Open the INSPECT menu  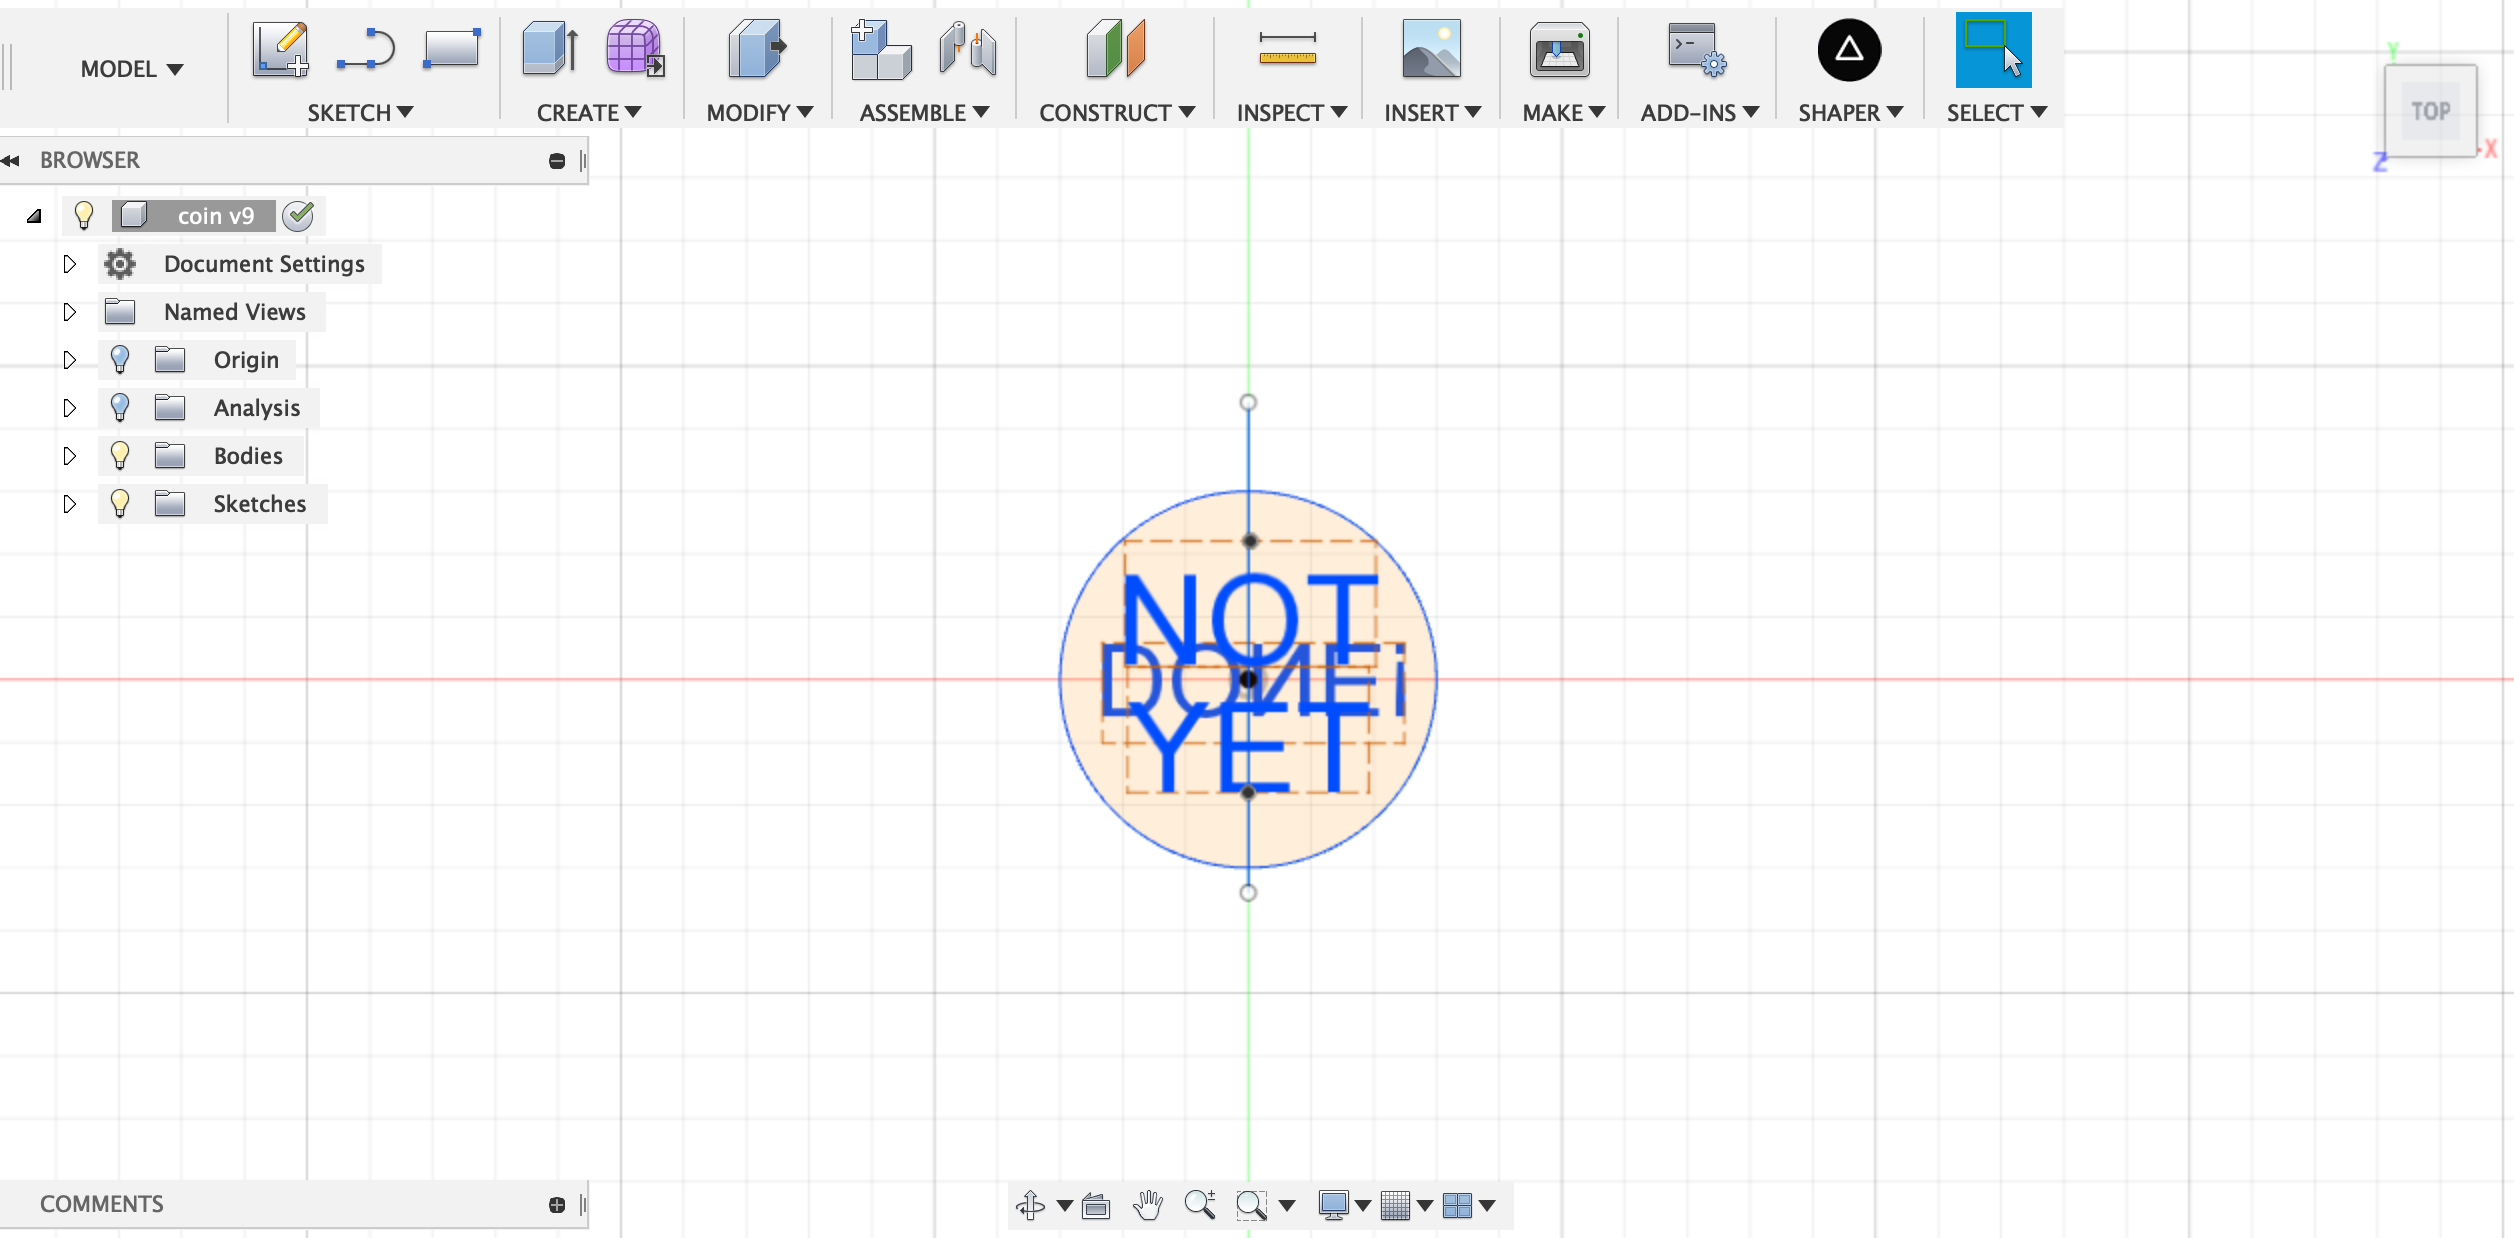[1290, 113]
